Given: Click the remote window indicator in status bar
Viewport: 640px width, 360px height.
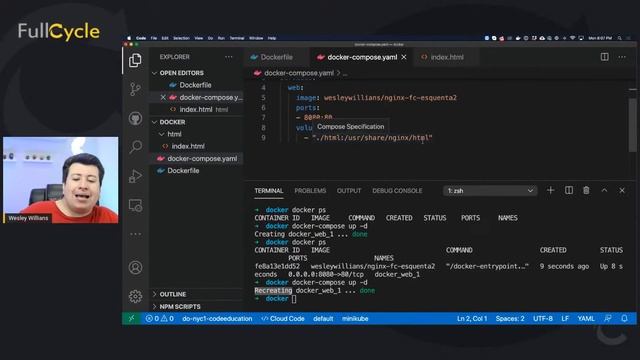Looking at the screenshot, I should click(131, 318).
